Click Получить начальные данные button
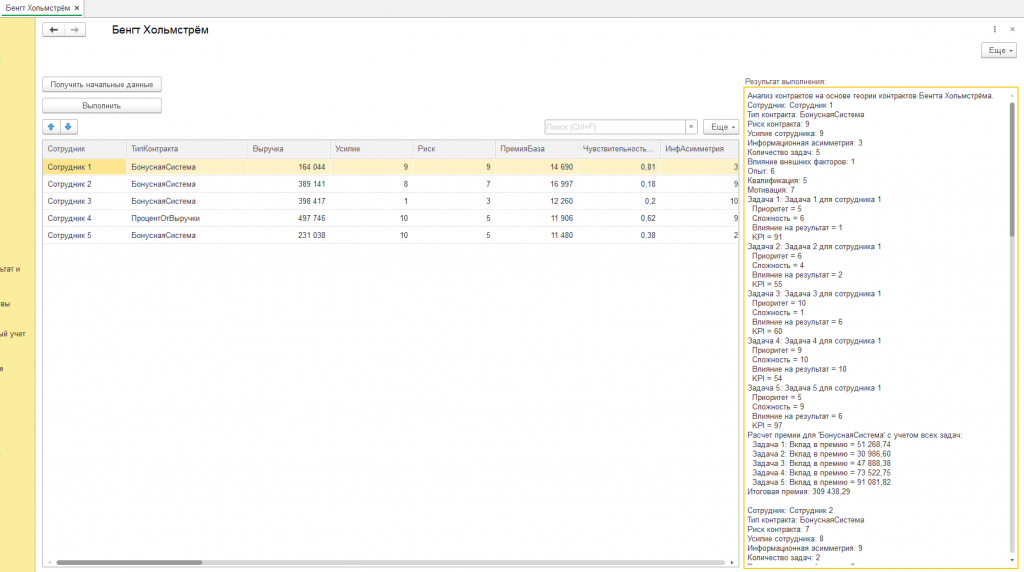This screenshot has height=572, width=1024. (x=102, y=84)
